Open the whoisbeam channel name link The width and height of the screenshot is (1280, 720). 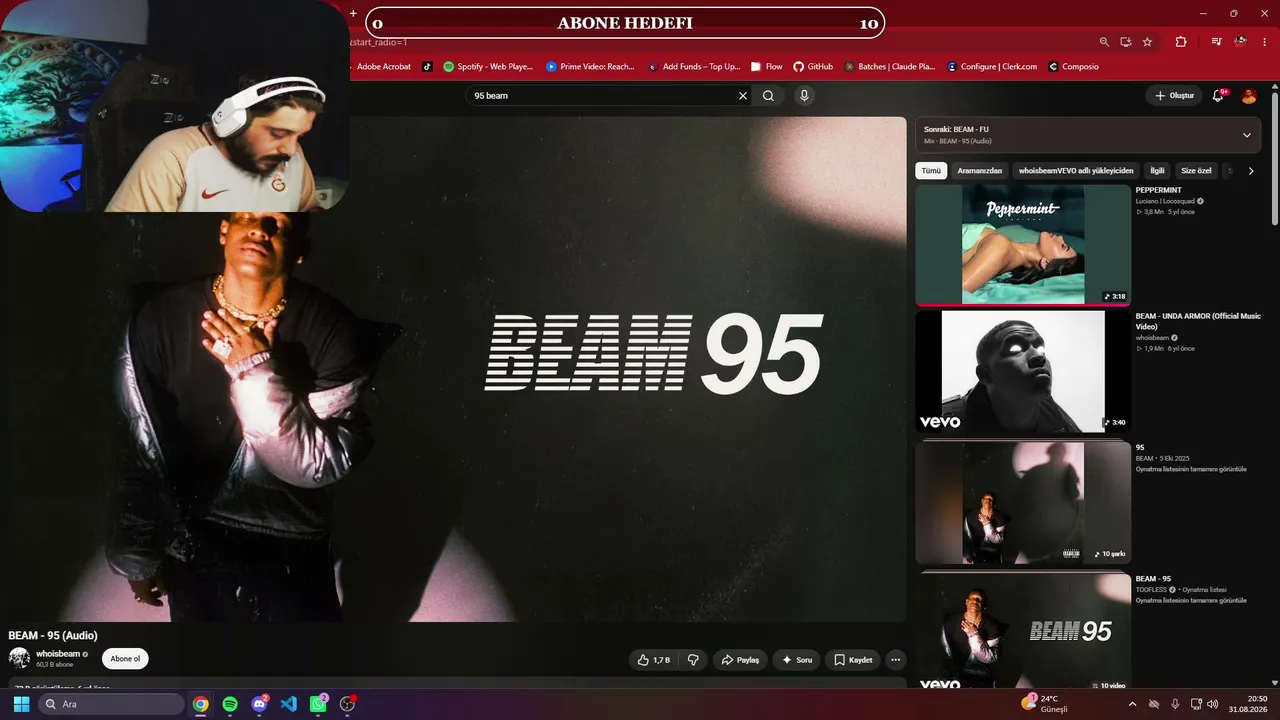58,654
